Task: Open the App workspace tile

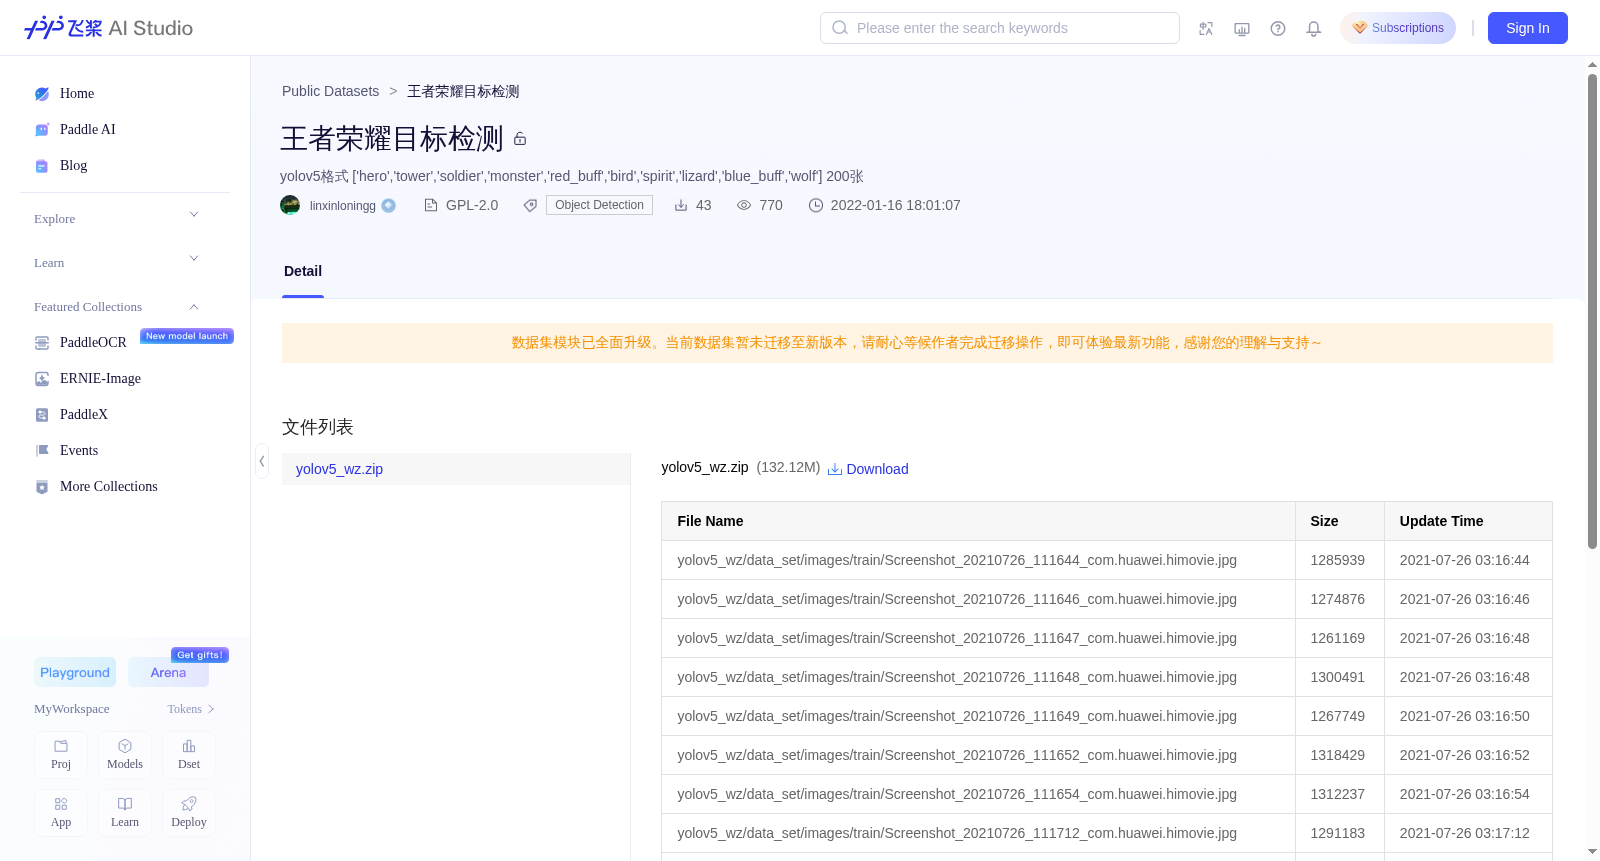Action: 61,813
